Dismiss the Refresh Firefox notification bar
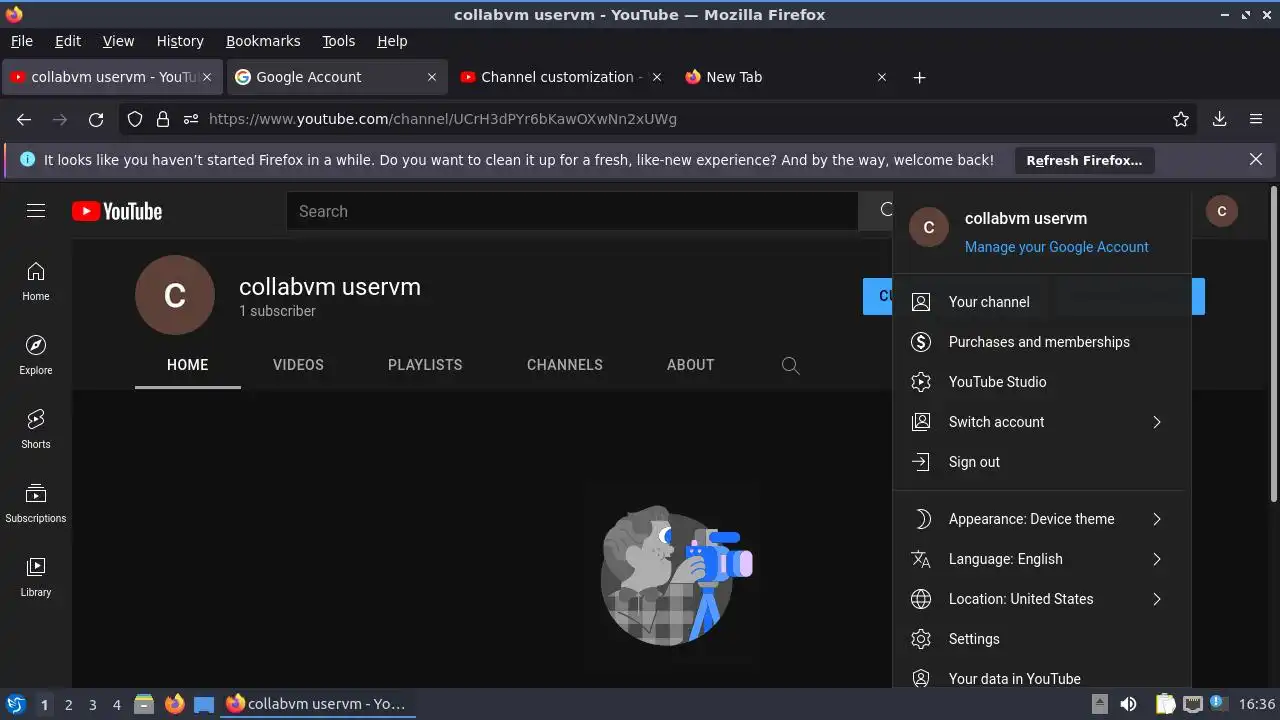This screenshot has width=1280, height=720. (x=1256, y=159)
